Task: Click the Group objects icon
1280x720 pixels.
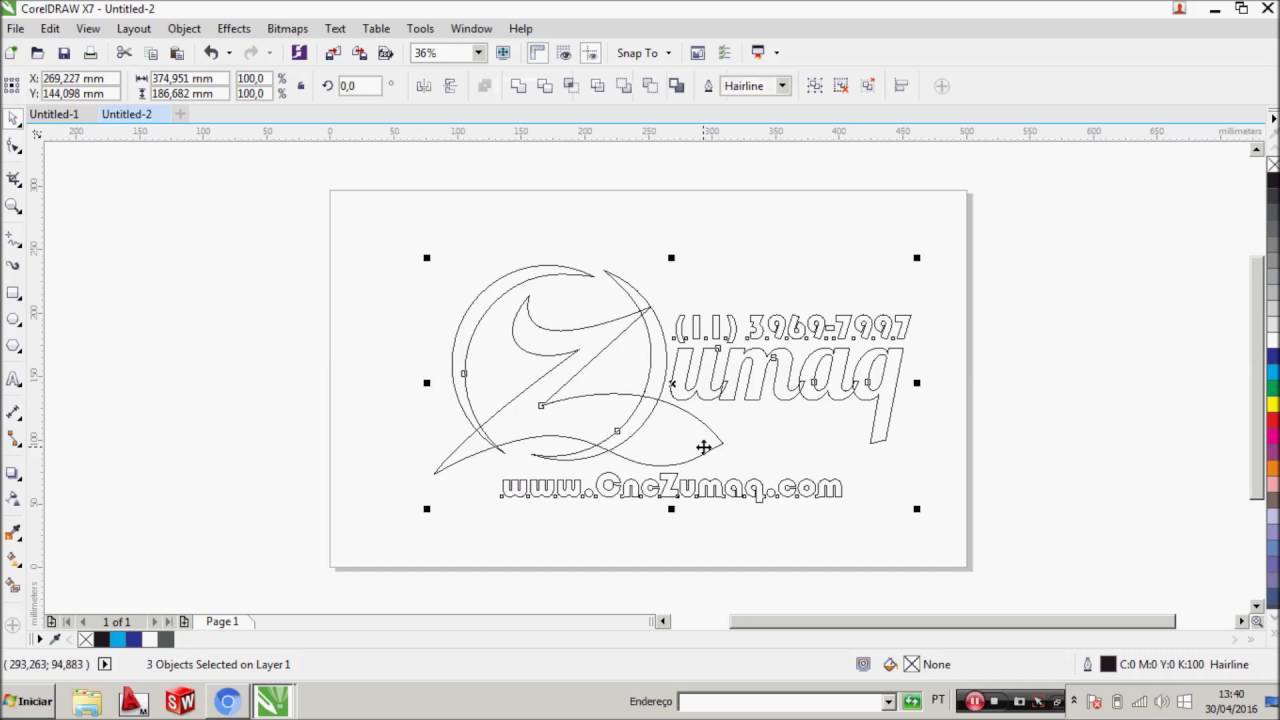Action: point(814,86)
